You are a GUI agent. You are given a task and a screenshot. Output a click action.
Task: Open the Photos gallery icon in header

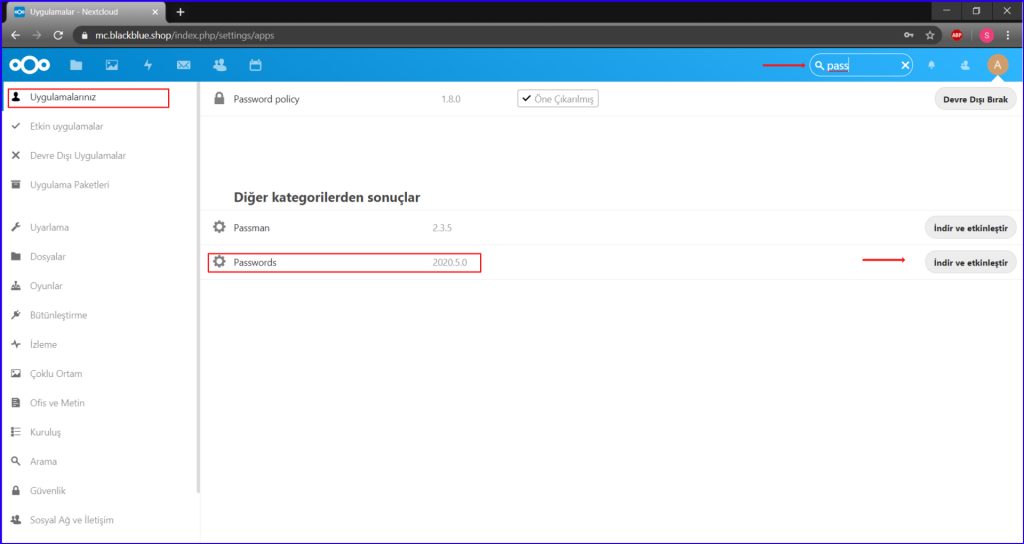click(x=112, y=65)
